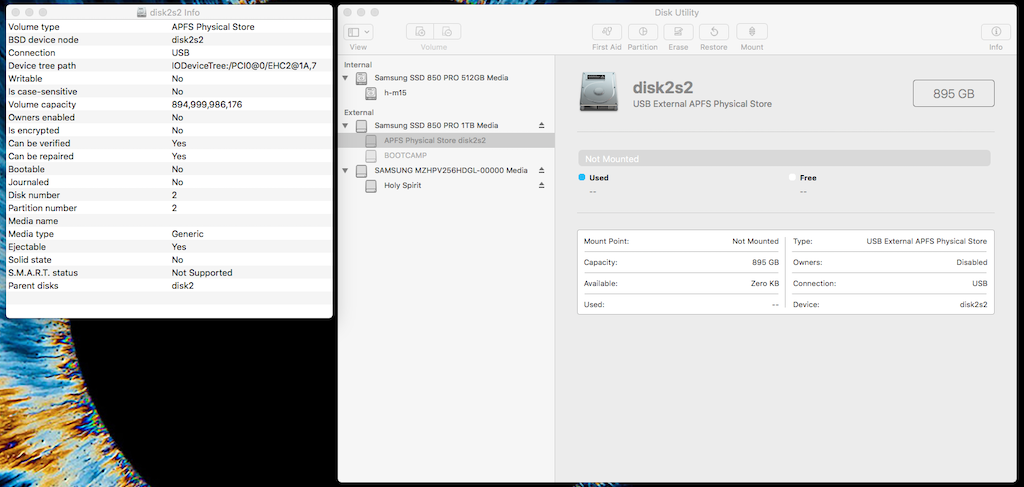Image resolution: width=1024 pixels, height=487 pixels.
Task: Click the blue Used legend dot
Action: (582, 178)
